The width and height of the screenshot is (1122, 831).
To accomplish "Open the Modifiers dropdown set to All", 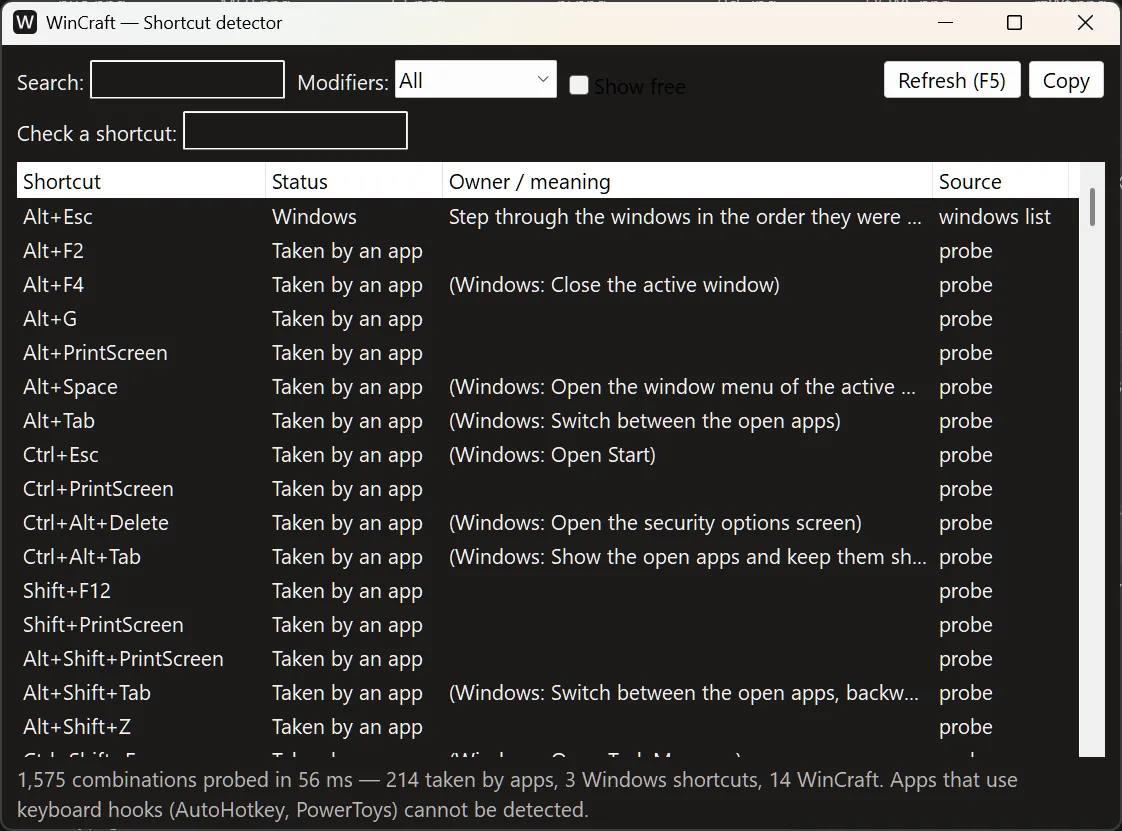I will [x=476, y=79].
